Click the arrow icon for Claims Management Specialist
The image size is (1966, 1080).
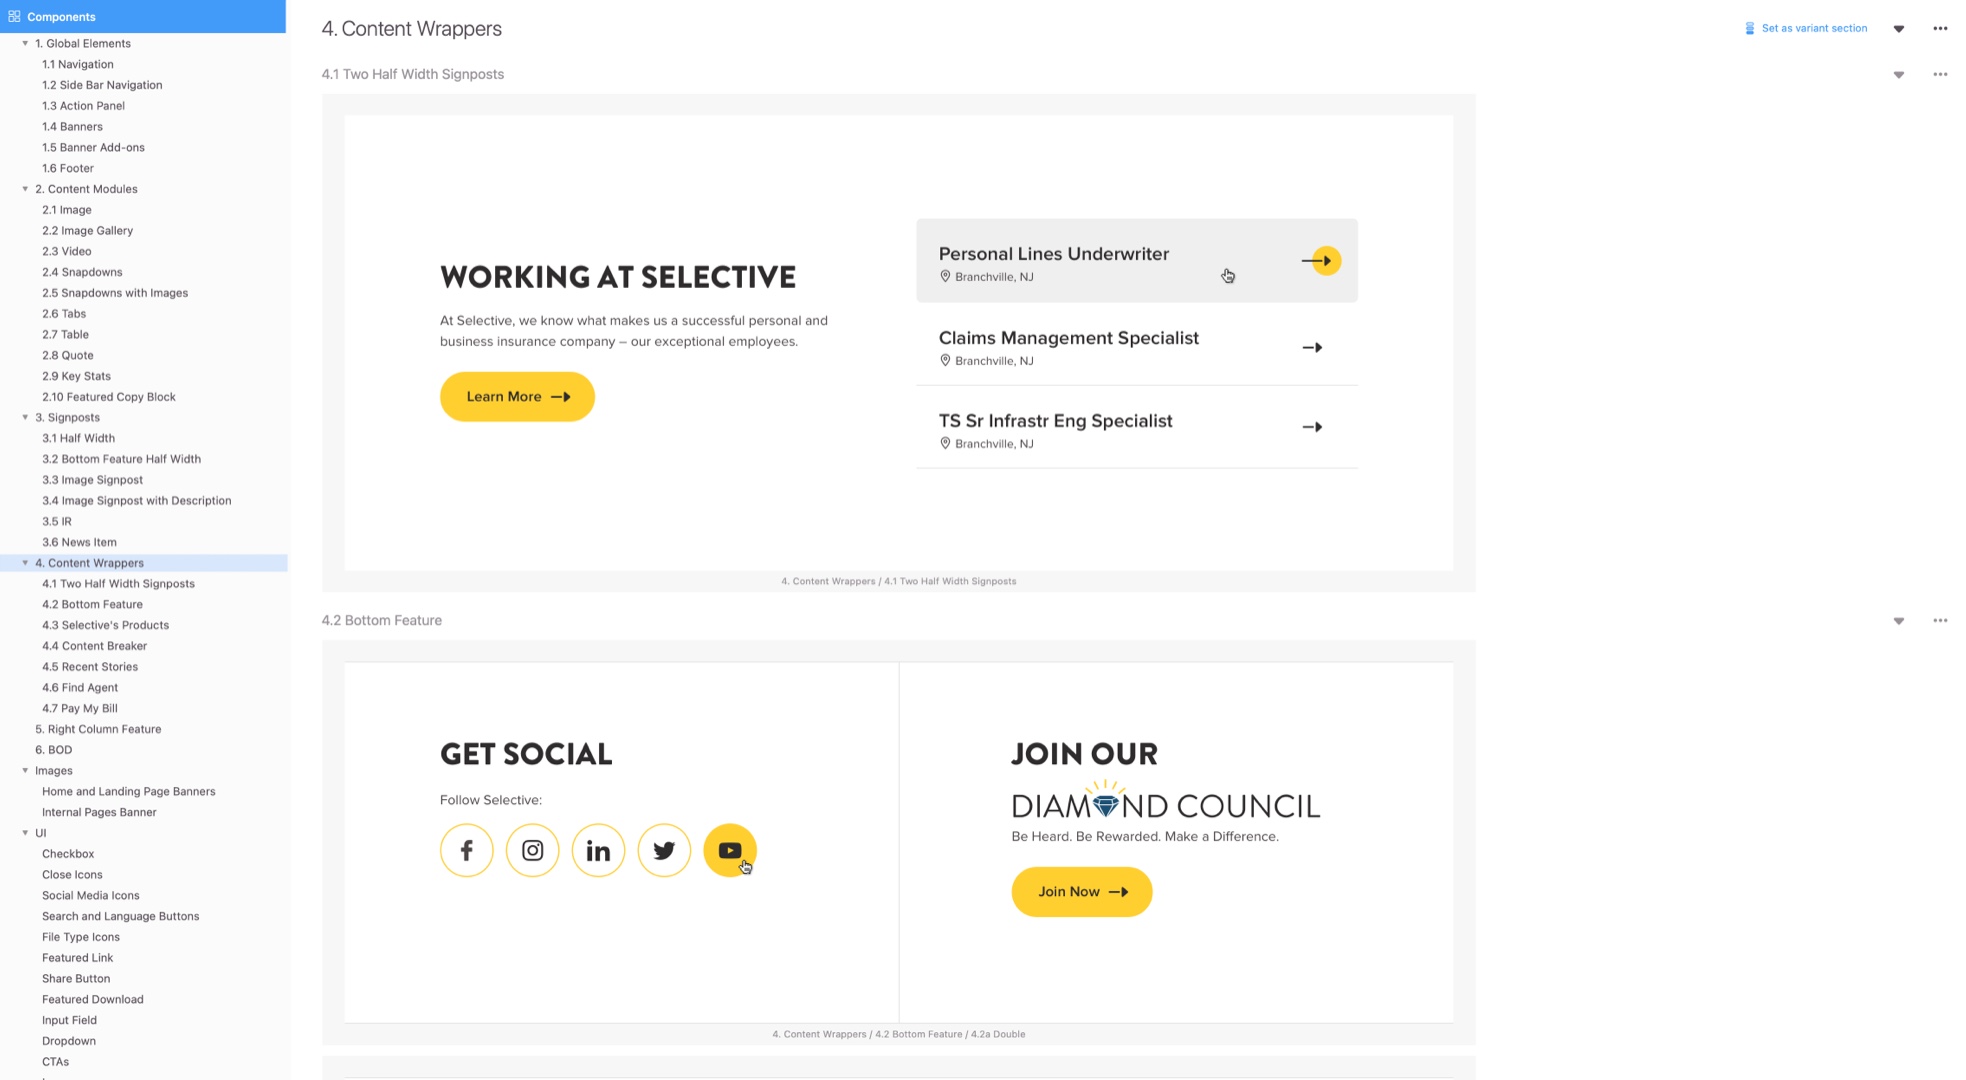pos(1312,348)
